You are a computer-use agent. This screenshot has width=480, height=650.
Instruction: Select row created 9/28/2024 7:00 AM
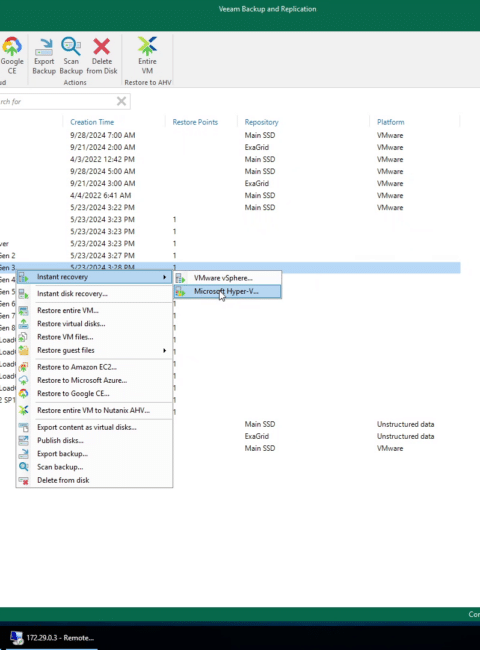[230, 135]
